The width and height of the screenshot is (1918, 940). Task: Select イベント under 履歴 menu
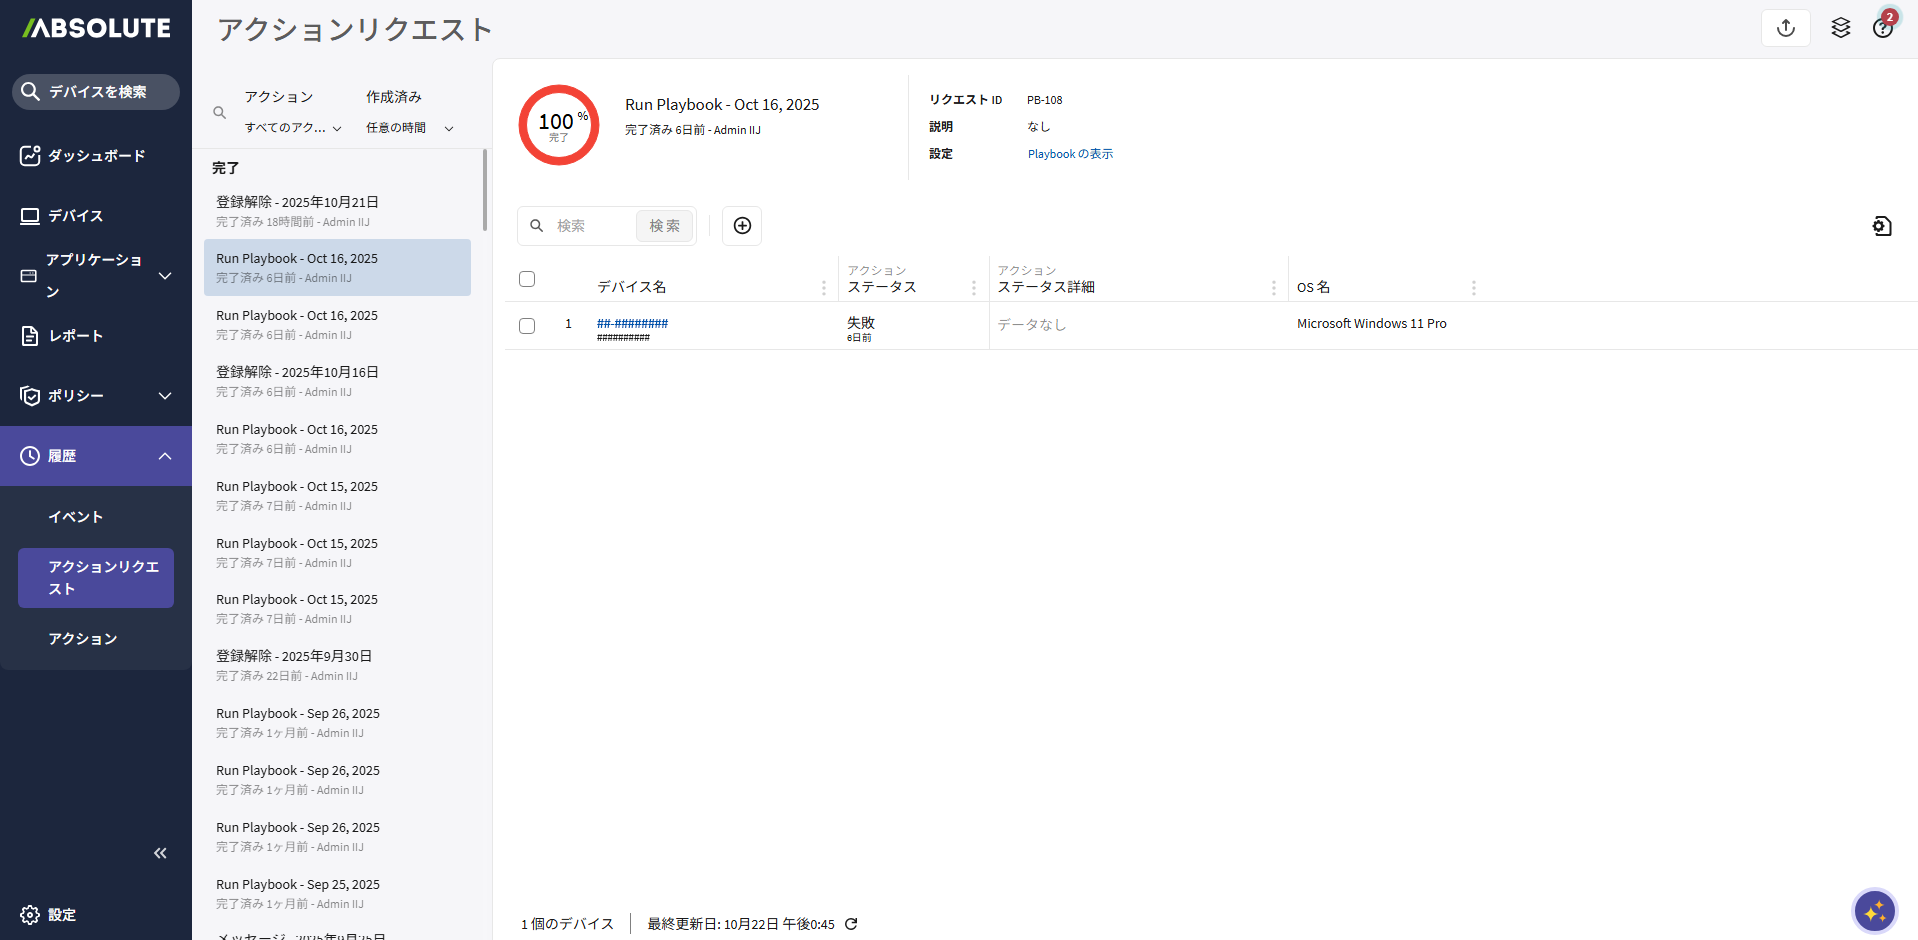pos(76,517)
